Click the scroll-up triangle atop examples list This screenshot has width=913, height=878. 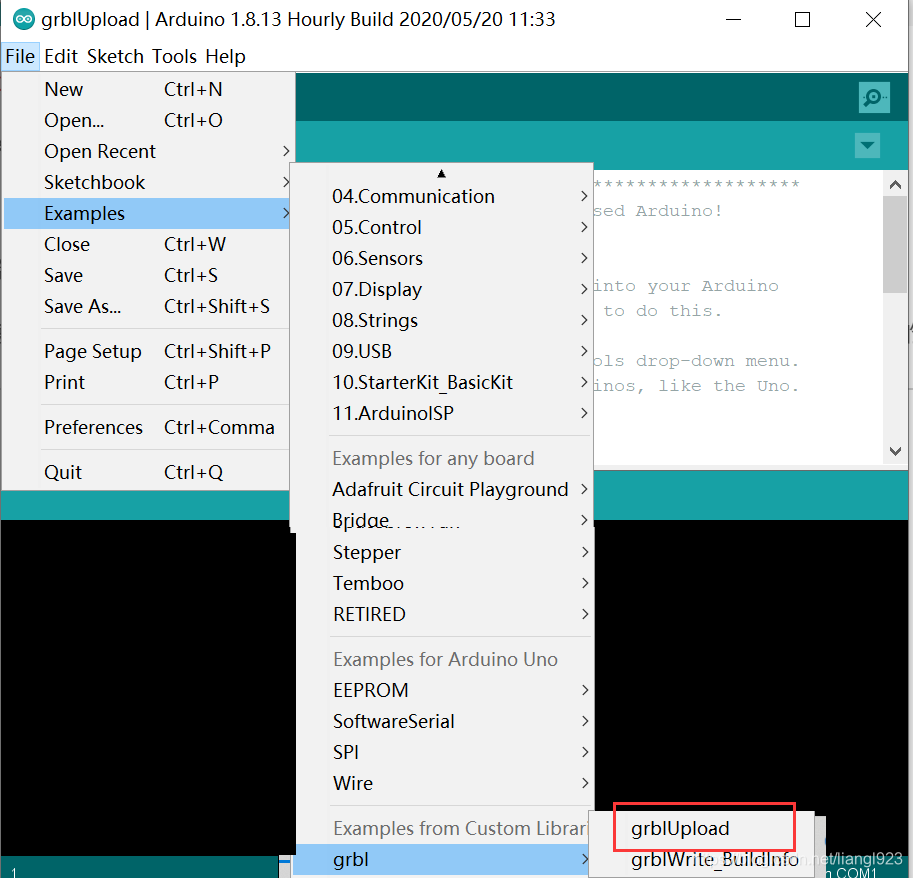pos(441,174)
